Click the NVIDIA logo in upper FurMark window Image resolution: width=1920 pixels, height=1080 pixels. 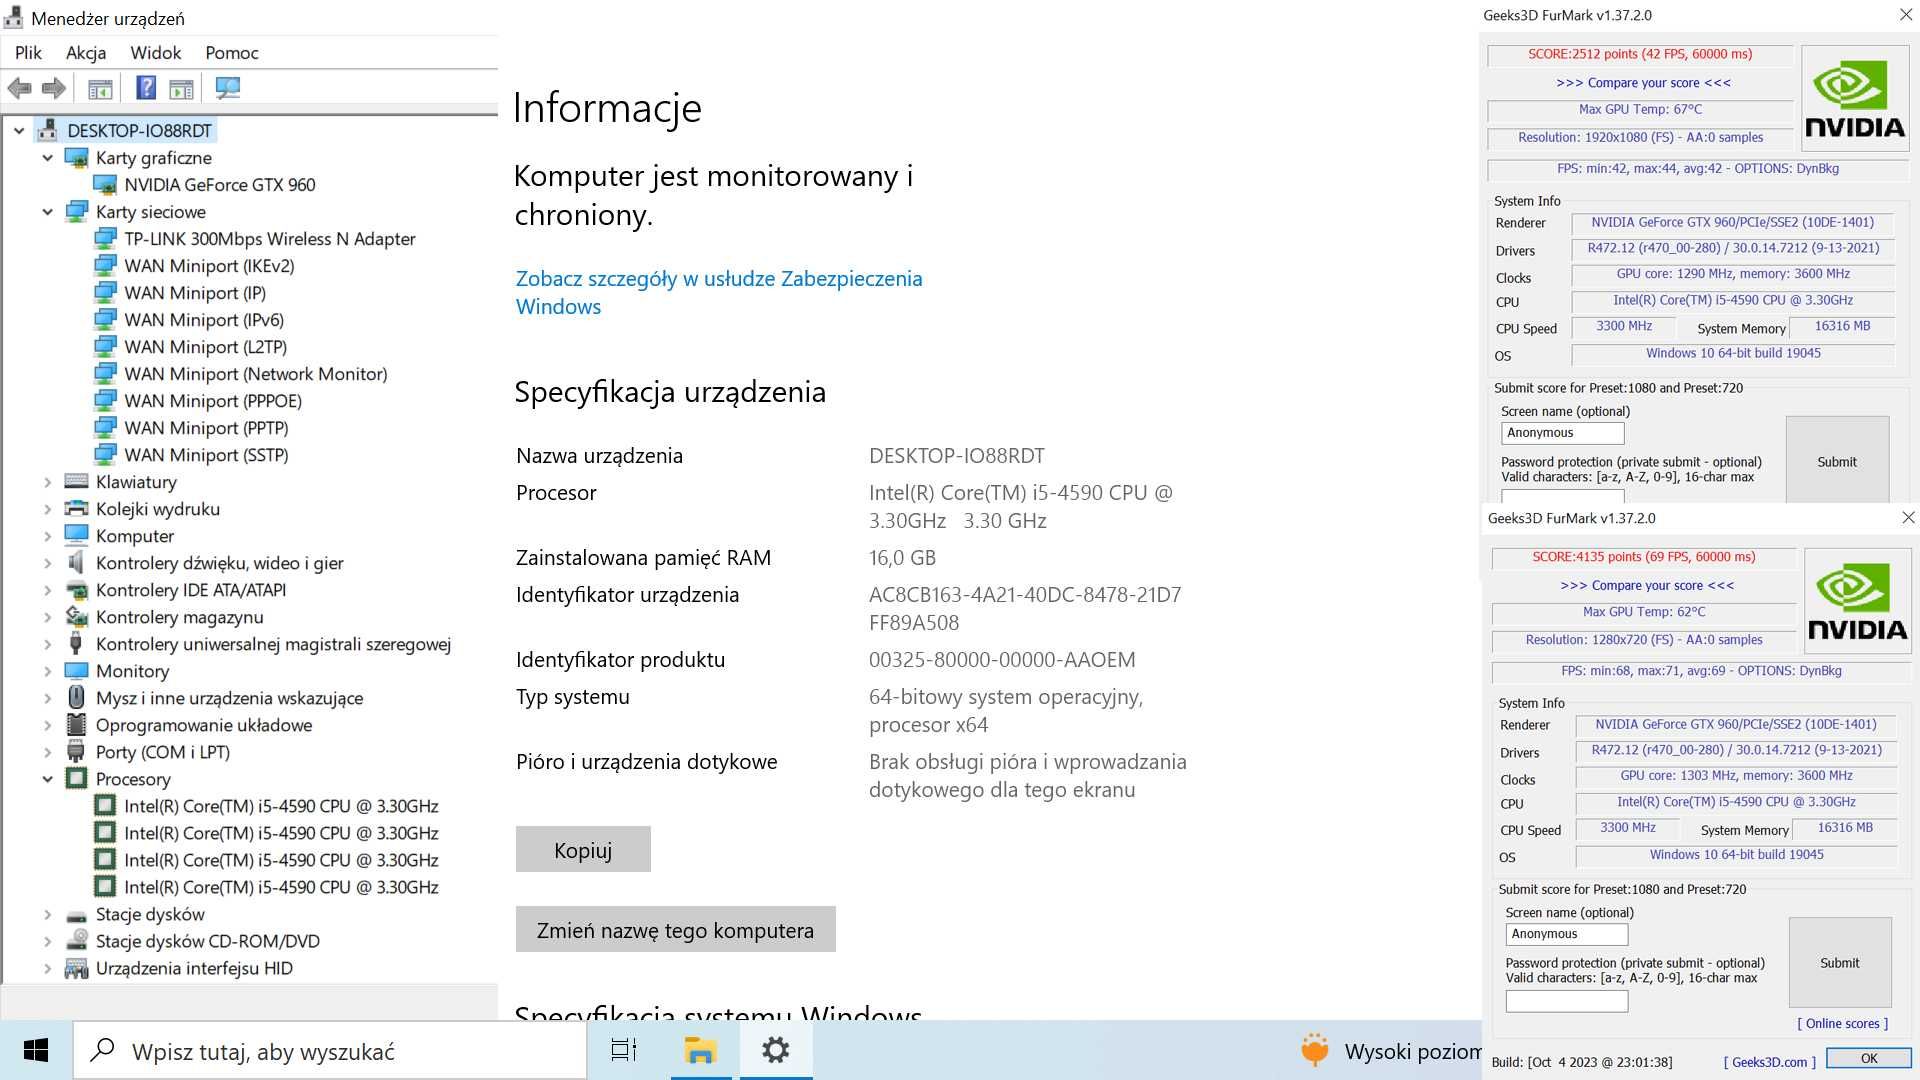1855,98
